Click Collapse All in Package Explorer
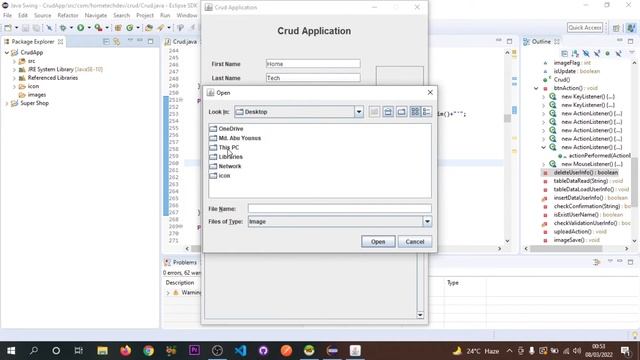640x360 pixels. click(x=106, y=42)
